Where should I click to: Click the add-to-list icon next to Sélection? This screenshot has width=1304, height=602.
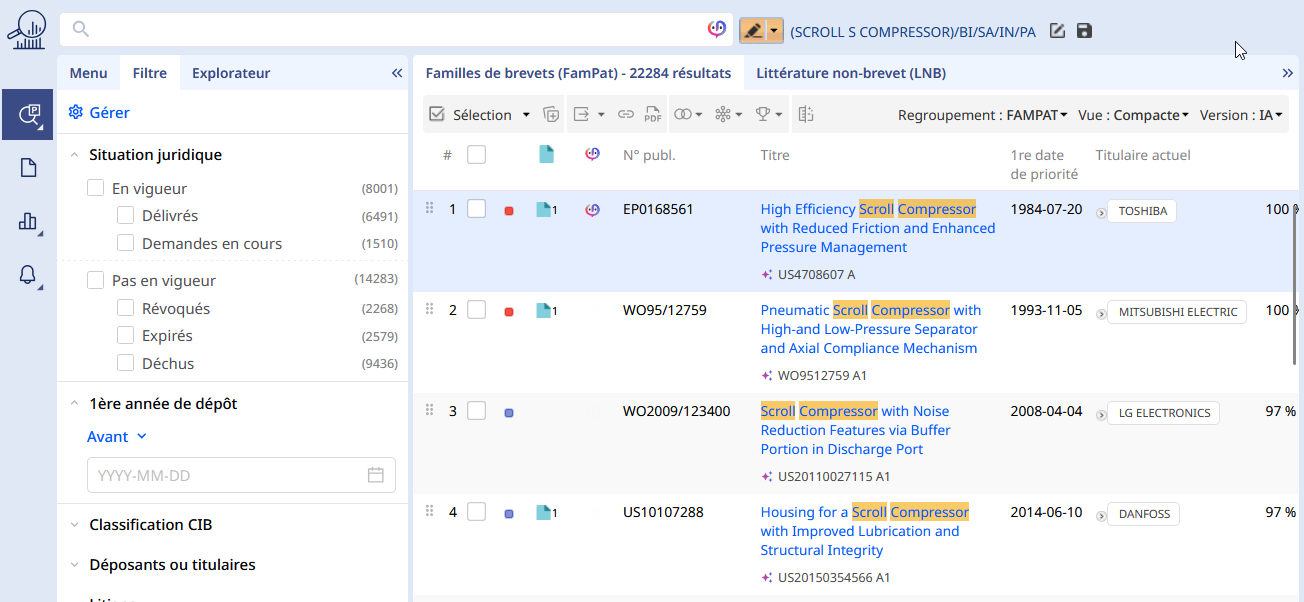point(551,115)
